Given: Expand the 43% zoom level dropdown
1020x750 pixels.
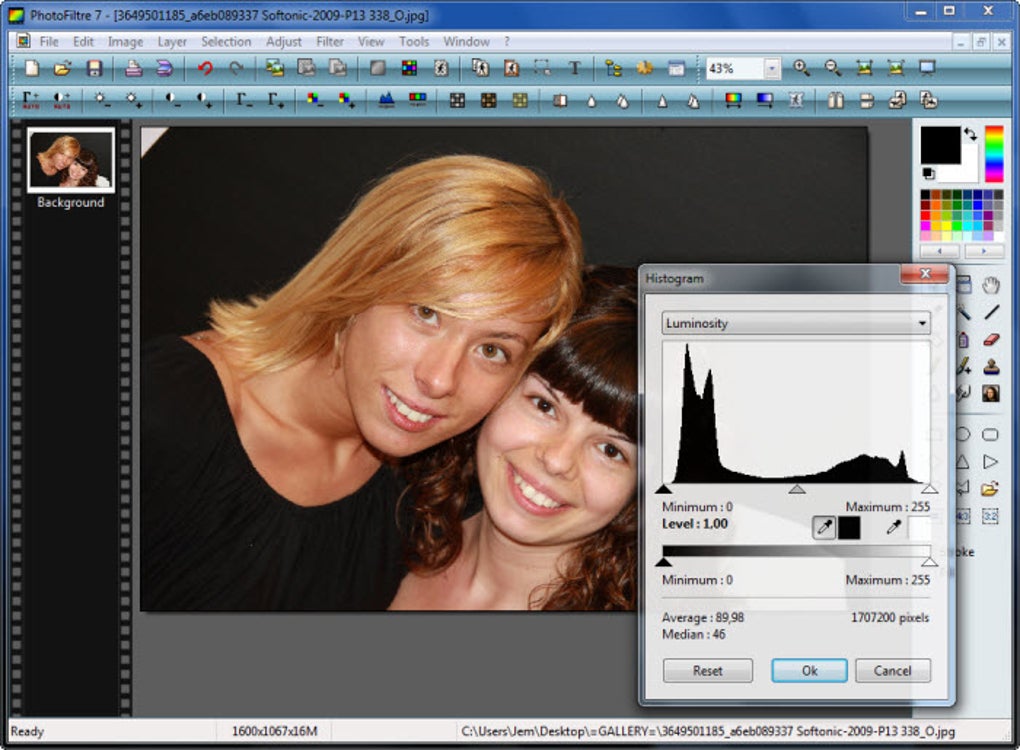Looking at the screenshot, I should click(771, 69).
